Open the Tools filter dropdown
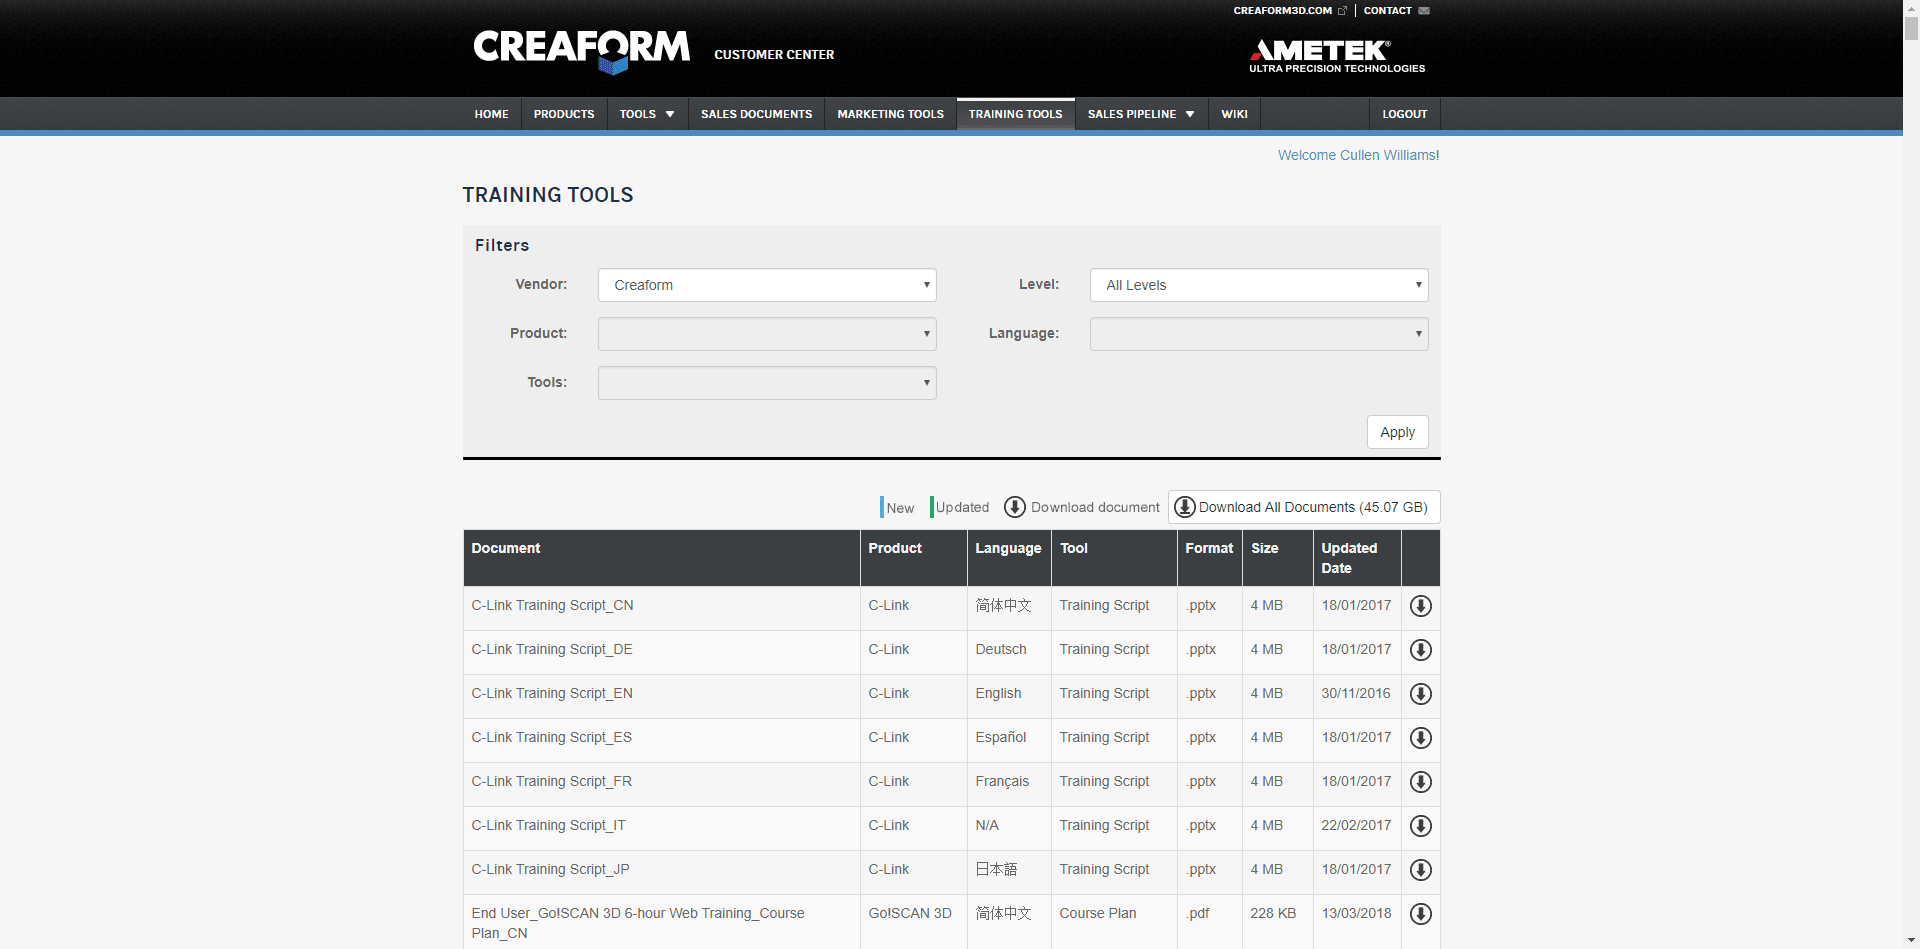The image size is (1920, 949). [767, 383]
